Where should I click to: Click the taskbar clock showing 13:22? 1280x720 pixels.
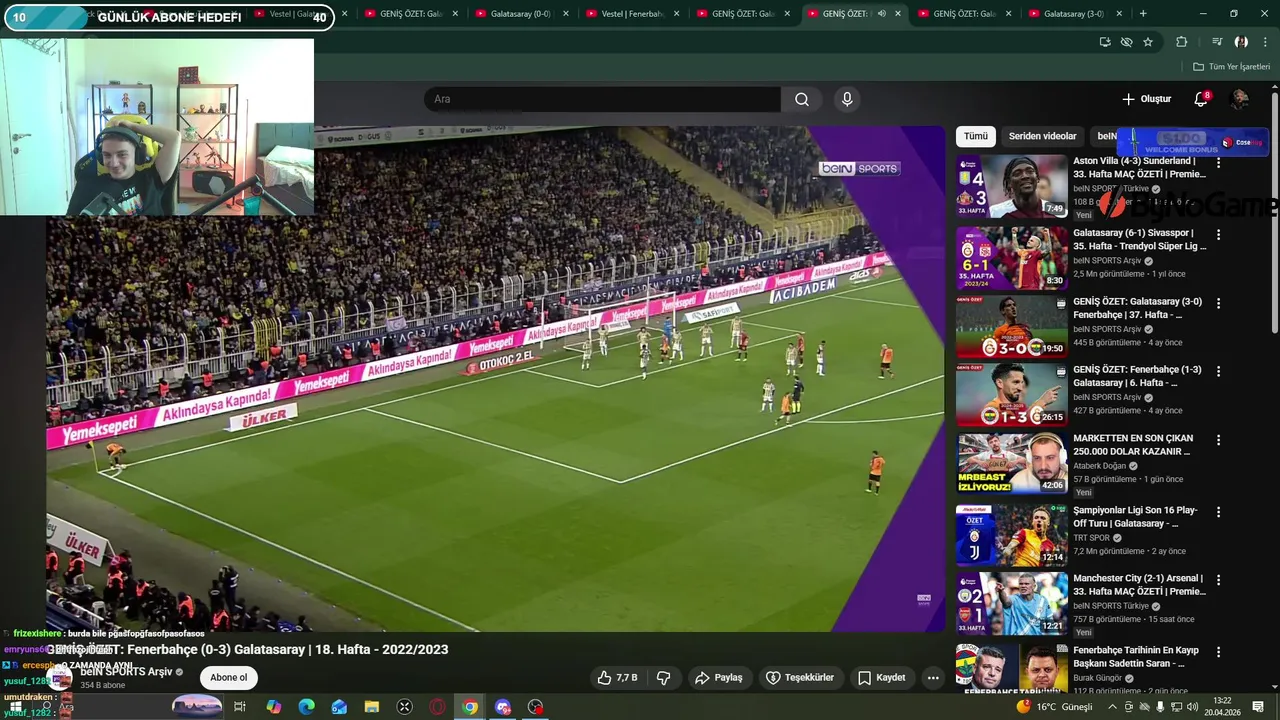click(1221, 707)
